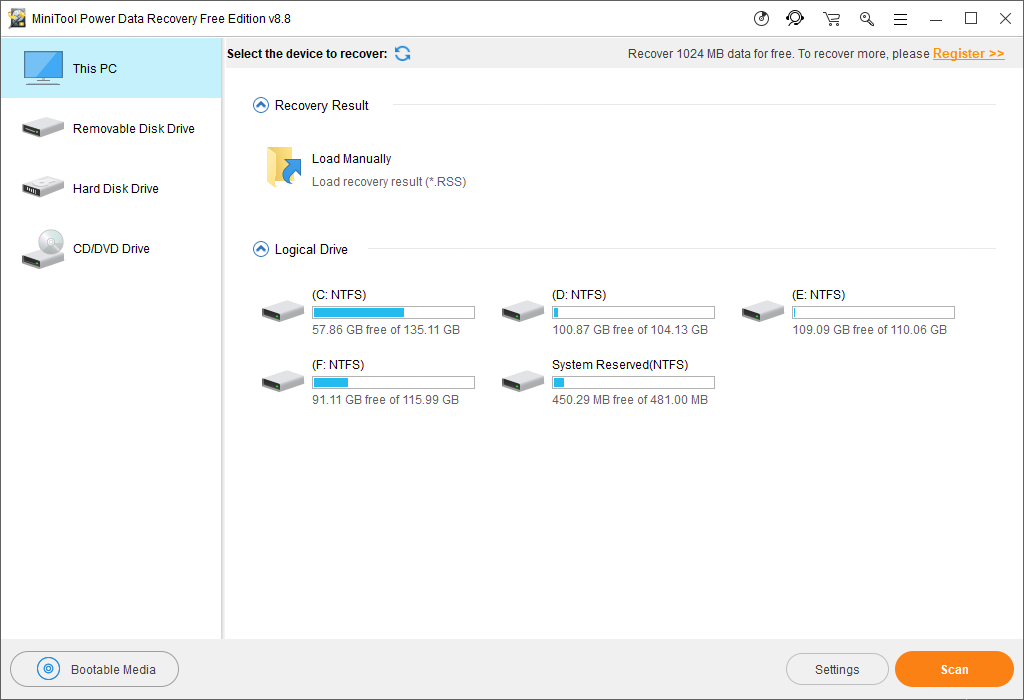Click the This PC monitor icon
This screenshot has width=1024, height=700.
[43, 68]
